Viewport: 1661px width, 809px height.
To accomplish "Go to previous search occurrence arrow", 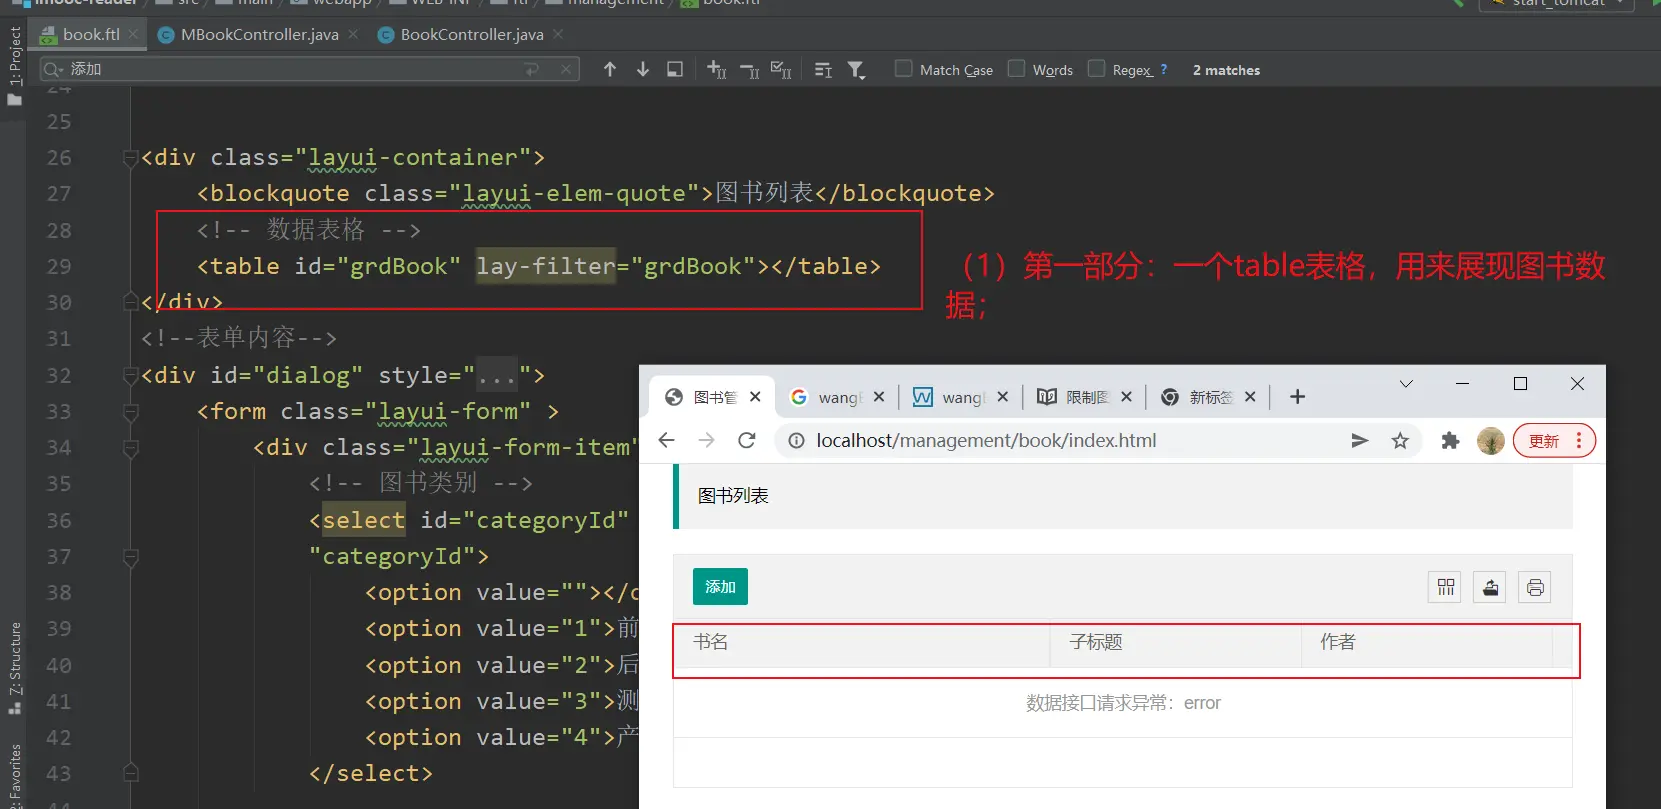I will [x=610, y=69].
